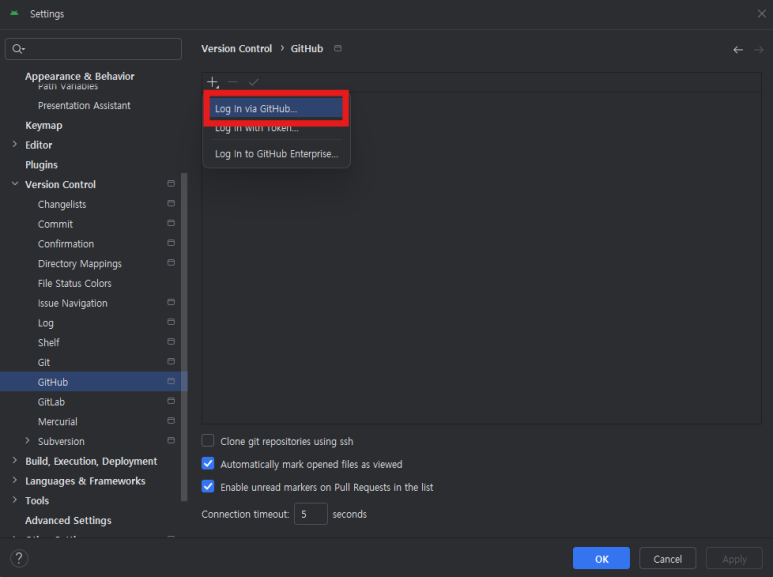Open Presentation Assistant settings
The height and width of the screenshot is (577, 773).
tap(84, 106)
